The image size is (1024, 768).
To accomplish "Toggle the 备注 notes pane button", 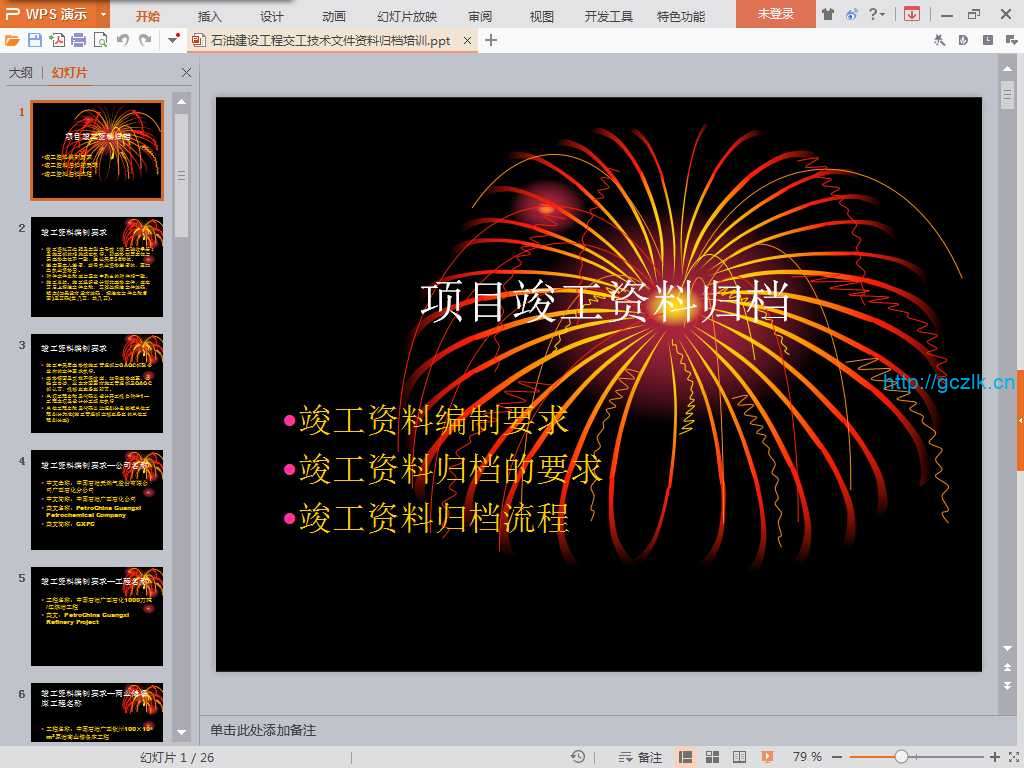I will pos(640,757).
